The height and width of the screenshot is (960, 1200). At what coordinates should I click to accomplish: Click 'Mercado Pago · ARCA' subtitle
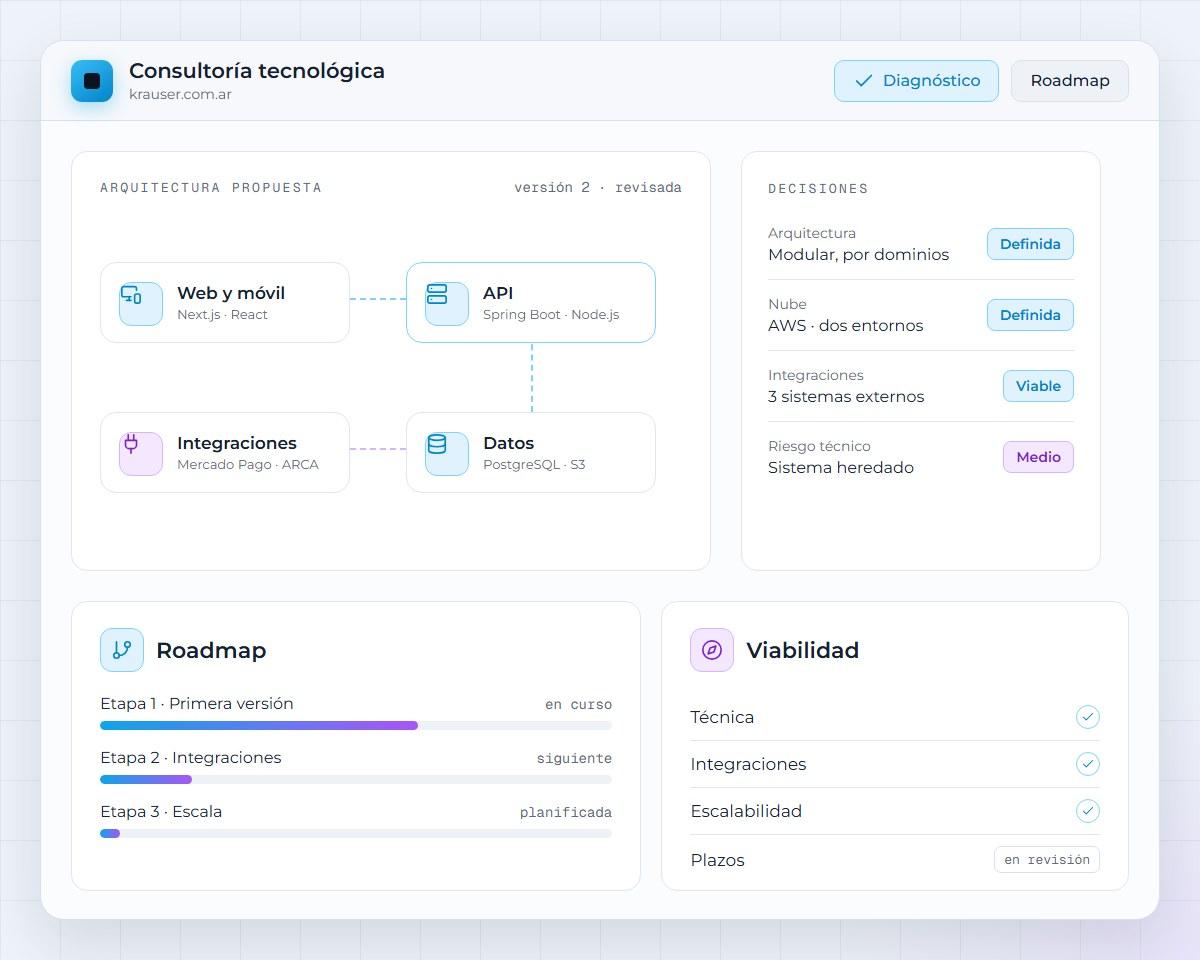248,465
